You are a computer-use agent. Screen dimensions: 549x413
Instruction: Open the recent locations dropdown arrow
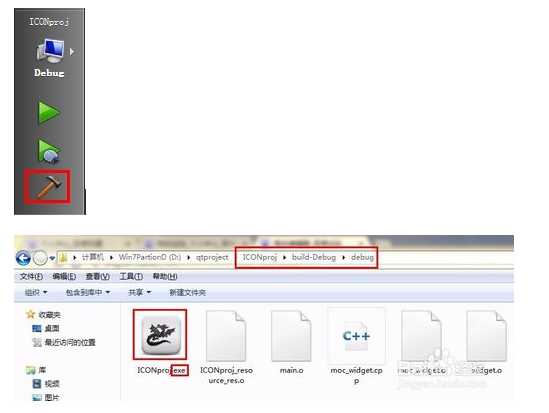pyautogui.click(x=52, y=259)
